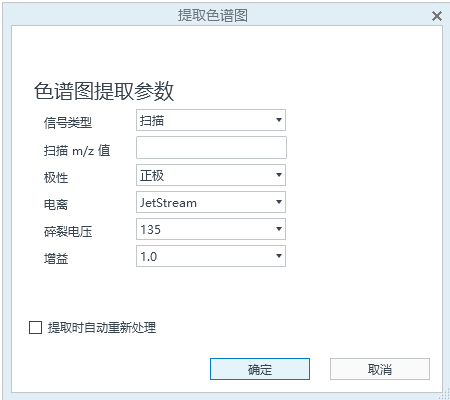Click the 1.0 value in 增益 field
Image resolution: width=450 pixels, height=400 pixels.
point(148,256)
